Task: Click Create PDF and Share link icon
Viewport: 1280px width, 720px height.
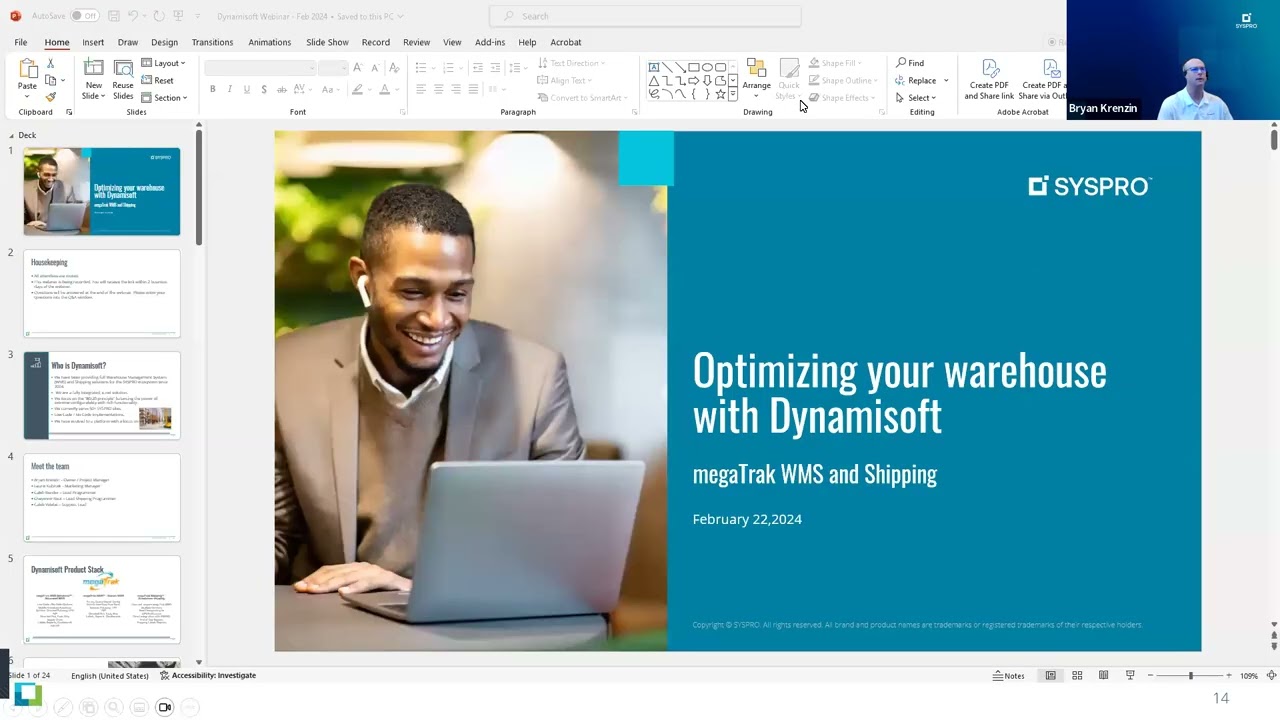Action: pyautogui.click(x=990, y=68)
